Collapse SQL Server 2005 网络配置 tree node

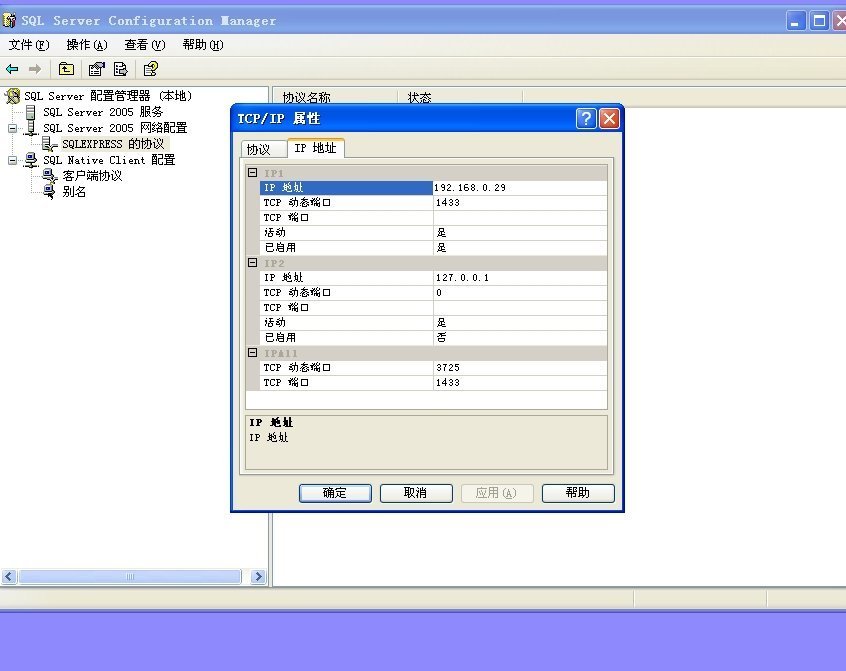pos(13,128)
